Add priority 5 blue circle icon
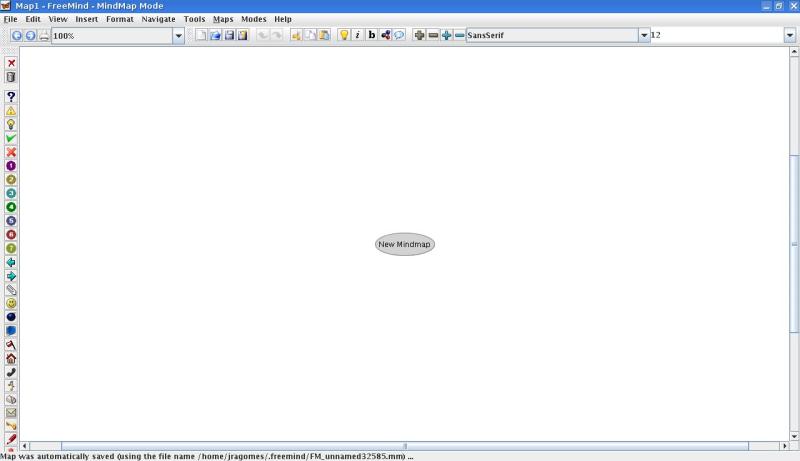Image resolution: width=800 pixels, height=461 pixels. 11,221
